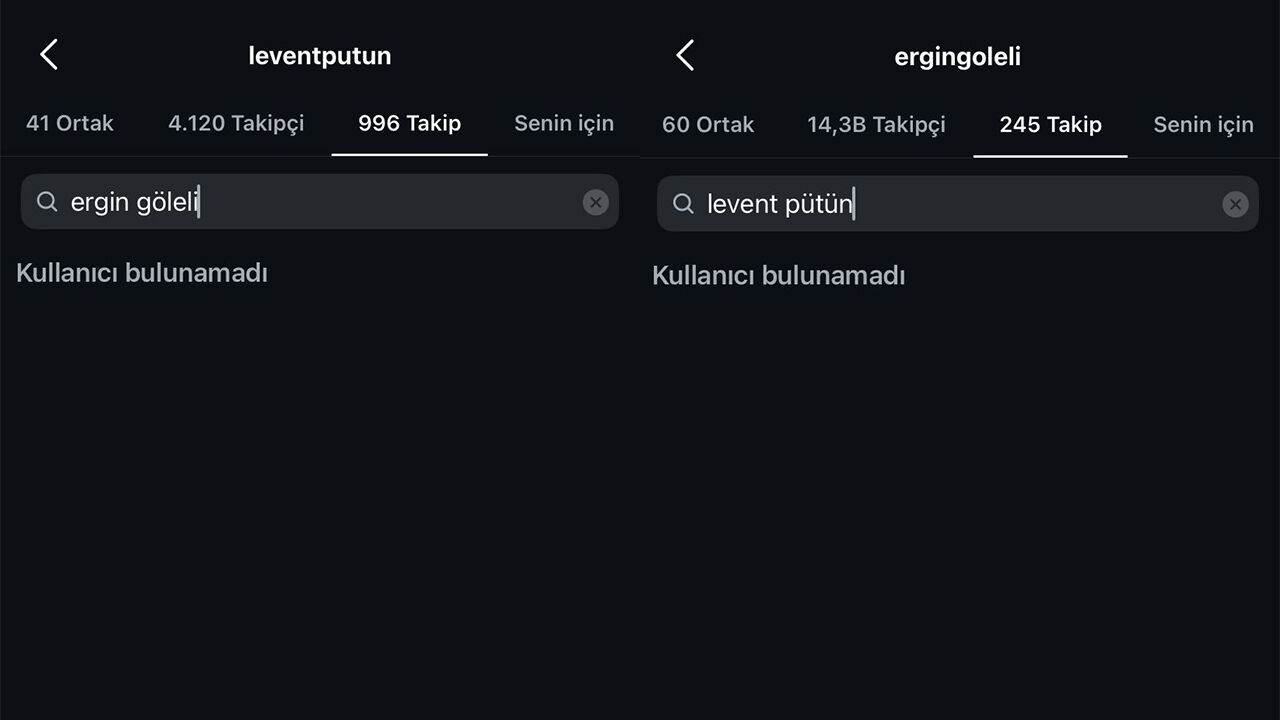Viewport: 1280px width, 720px height.
Task: Clear the 'ergin göleli' search text
Action: pos(595,203)
